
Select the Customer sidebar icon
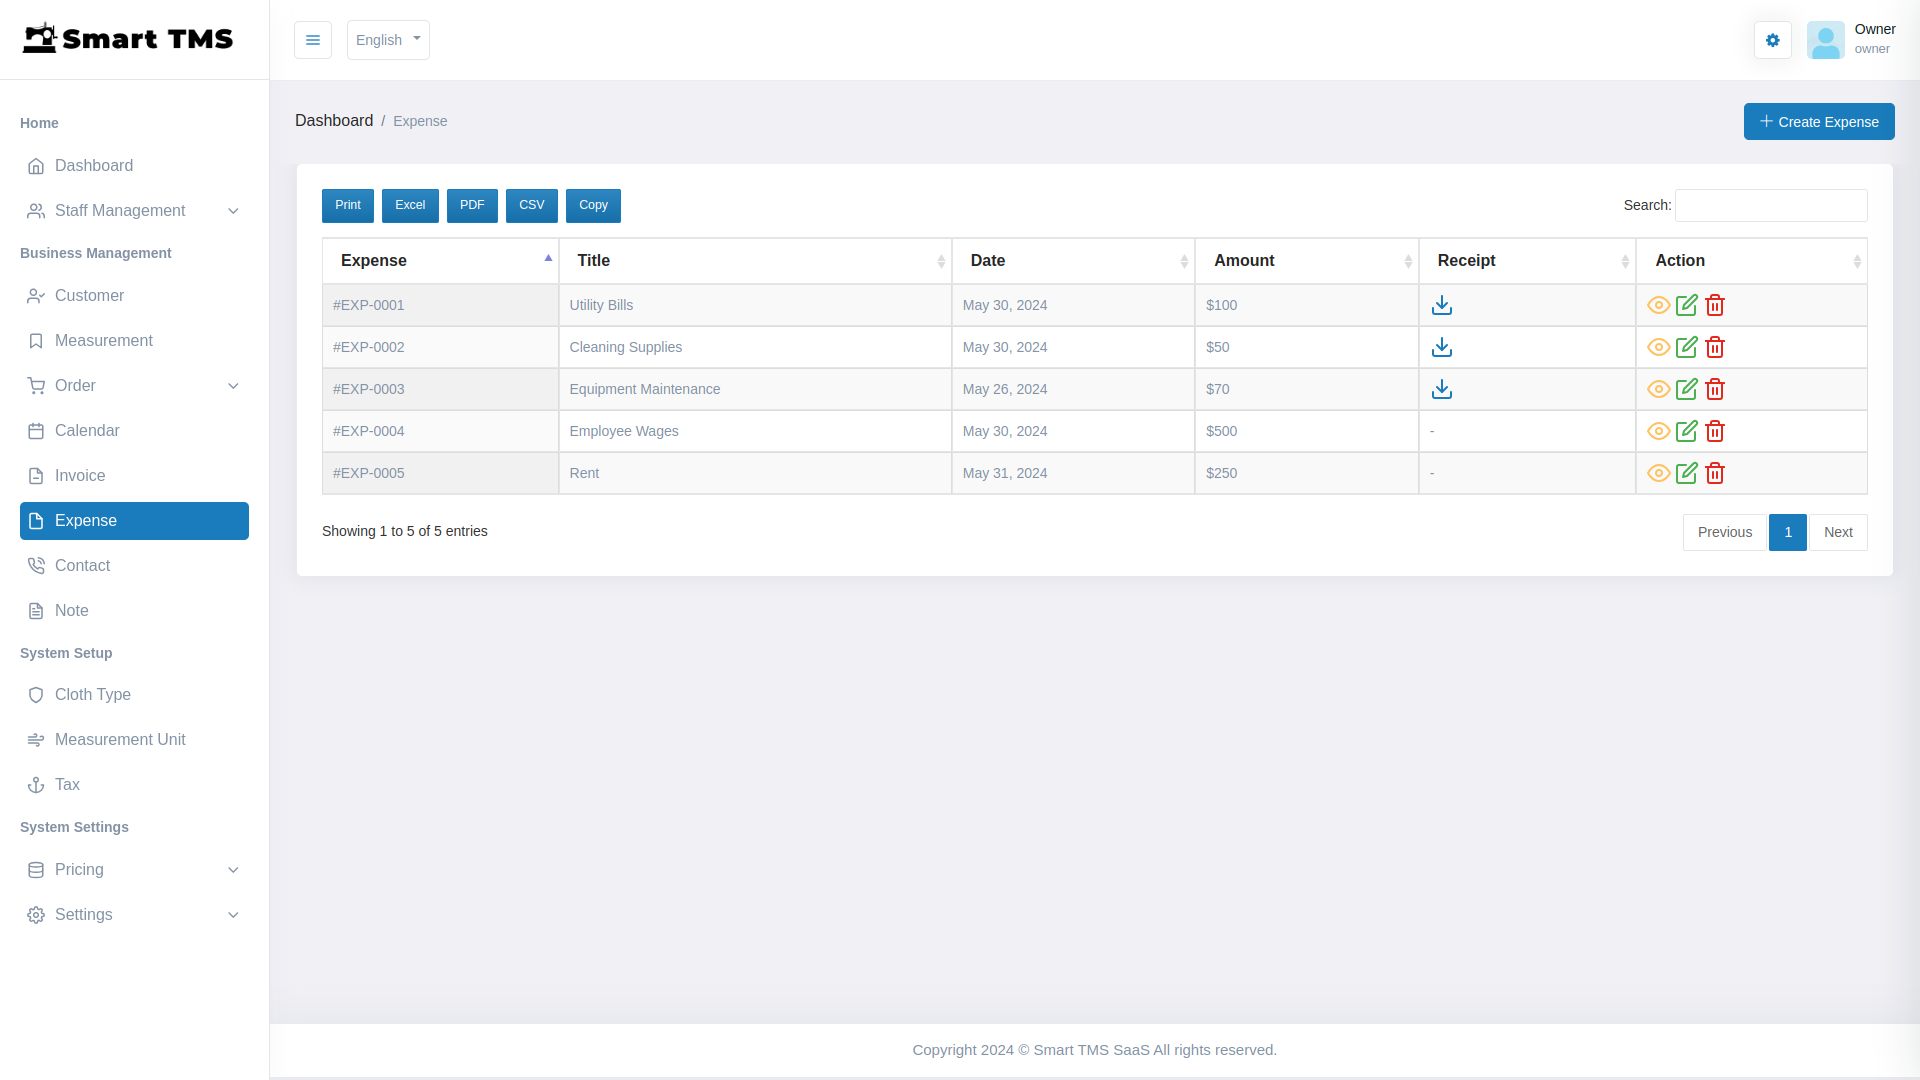pyautogui.click(x=36, y=295)
